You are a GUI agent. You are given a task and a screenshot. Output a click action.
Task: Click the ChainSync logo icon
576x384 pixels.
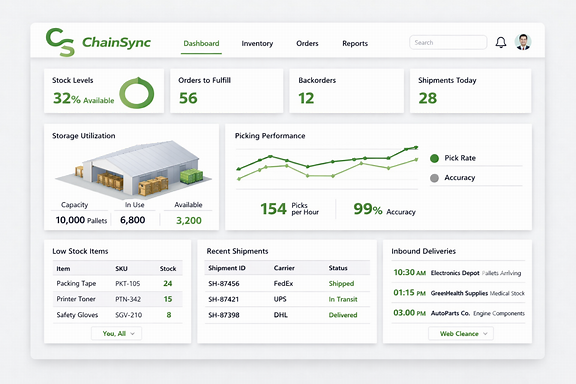60,42
